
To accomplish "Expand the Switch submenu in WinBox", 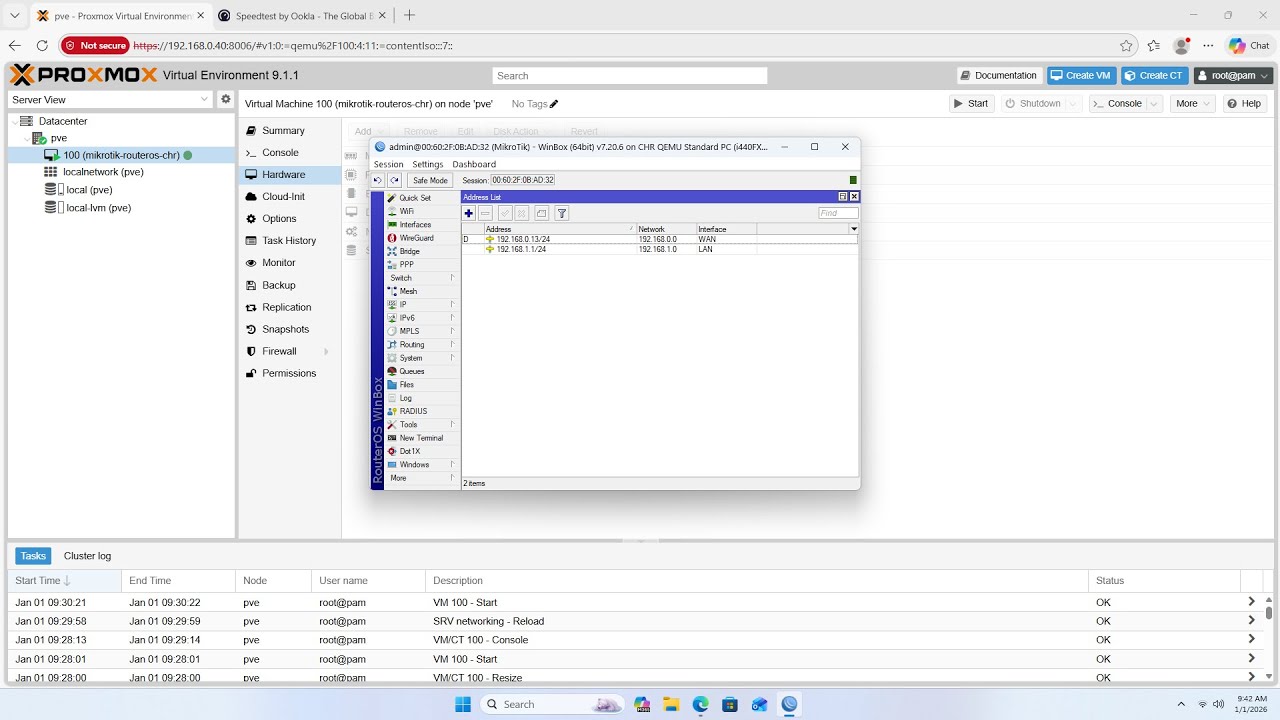I will click(422, 278).
